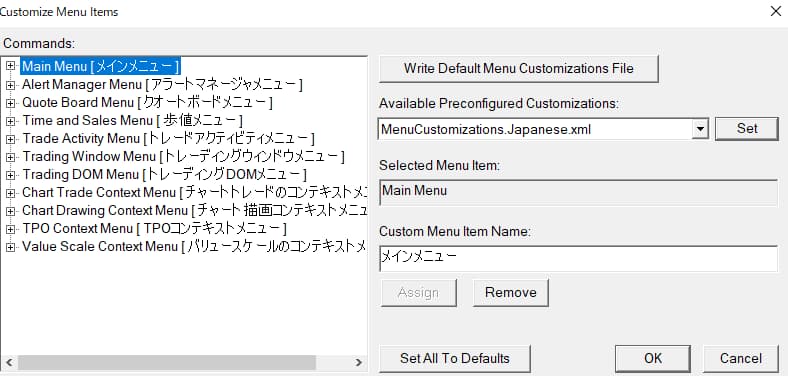Viewport: 788px width, 376px height.
Task: Expand the Trade Activity Menu node
Action: click(x=10, y=139)
